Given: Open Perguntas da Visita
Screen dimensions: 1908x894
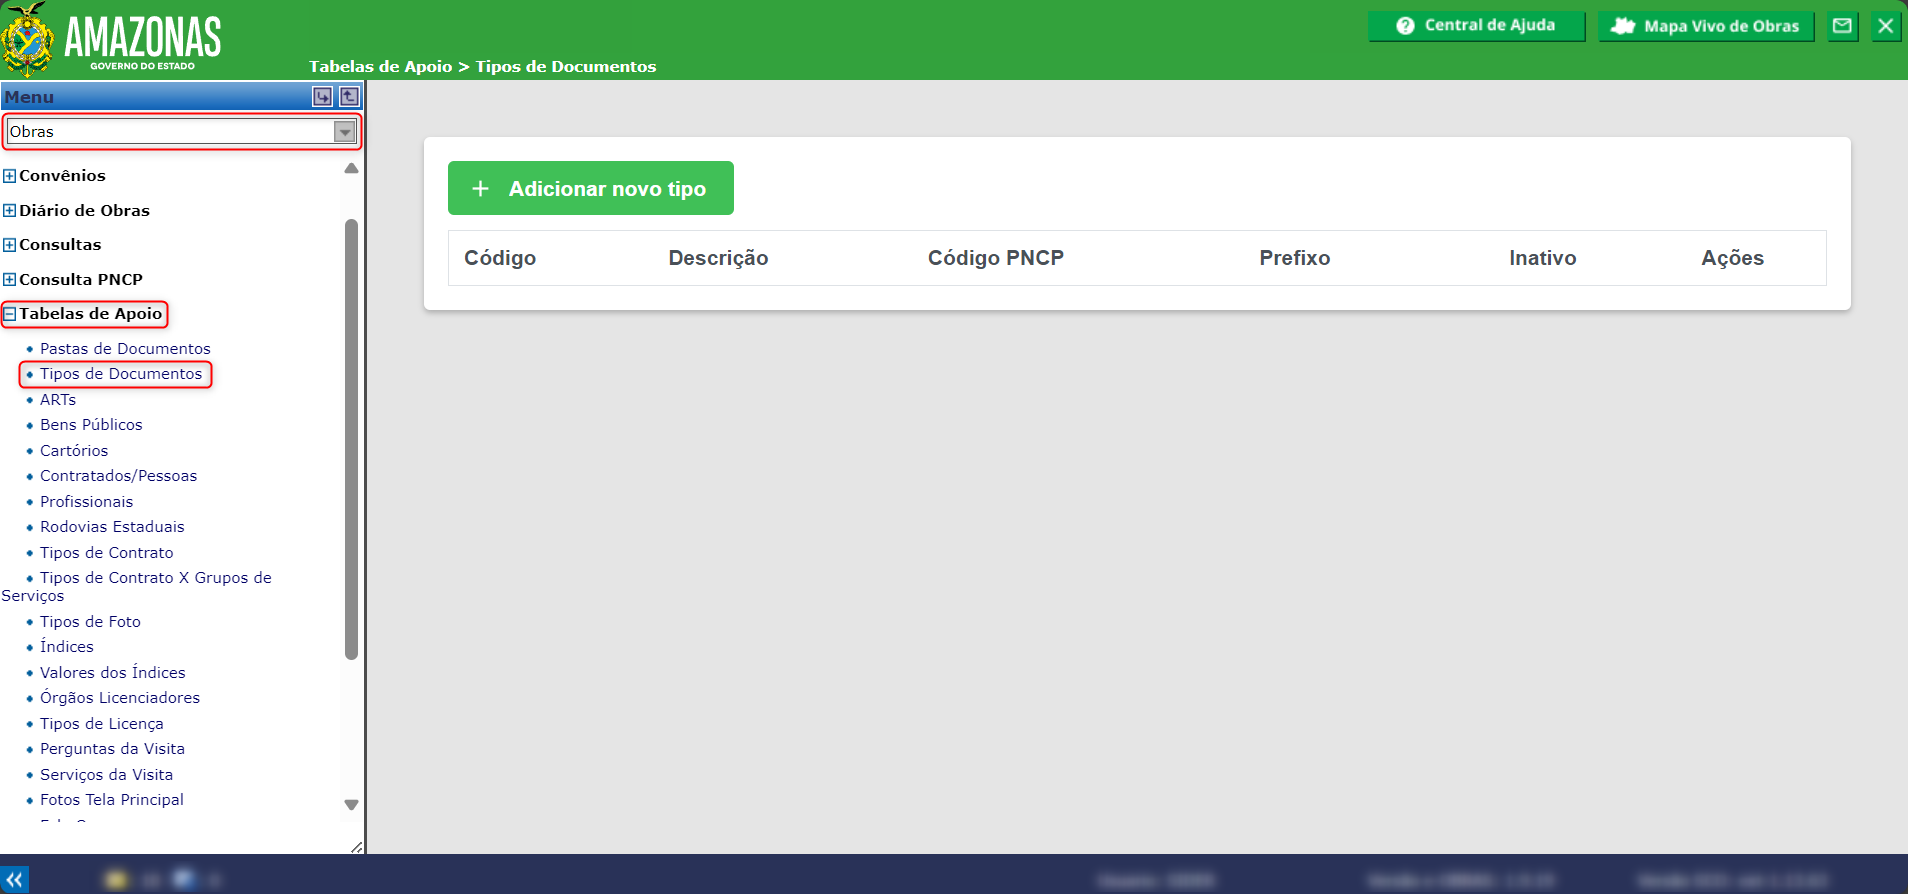Looking at the screenshot, I should pyautogui.click(x=112, y=749).
